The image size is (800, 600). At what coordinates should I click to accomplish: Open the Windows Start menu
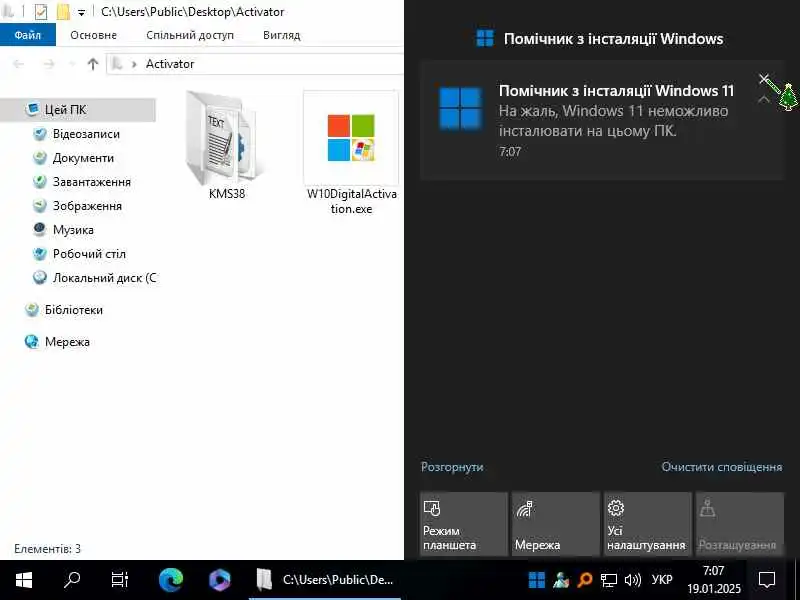pos(23,580)
